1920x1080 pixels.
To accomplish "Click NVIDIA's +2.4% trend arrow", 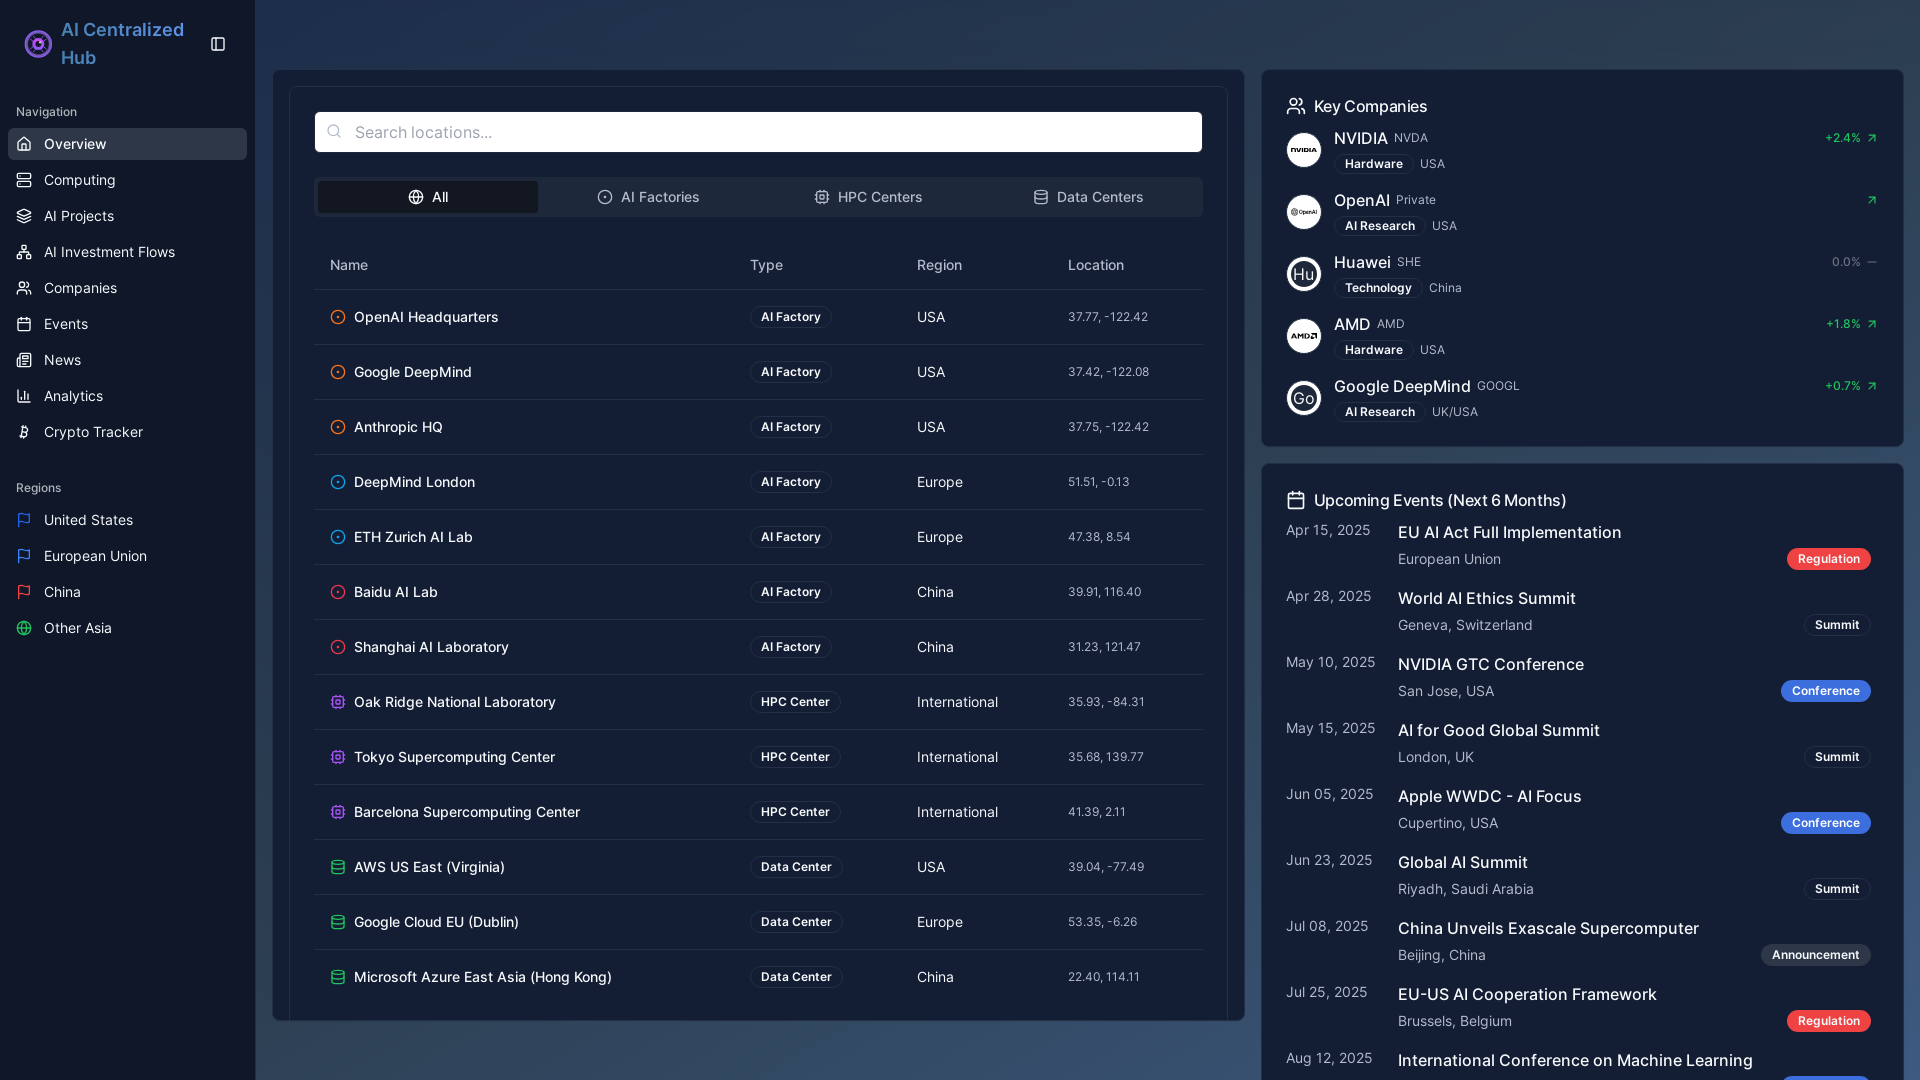I will pyautogui.click(x=1872, y=138).
